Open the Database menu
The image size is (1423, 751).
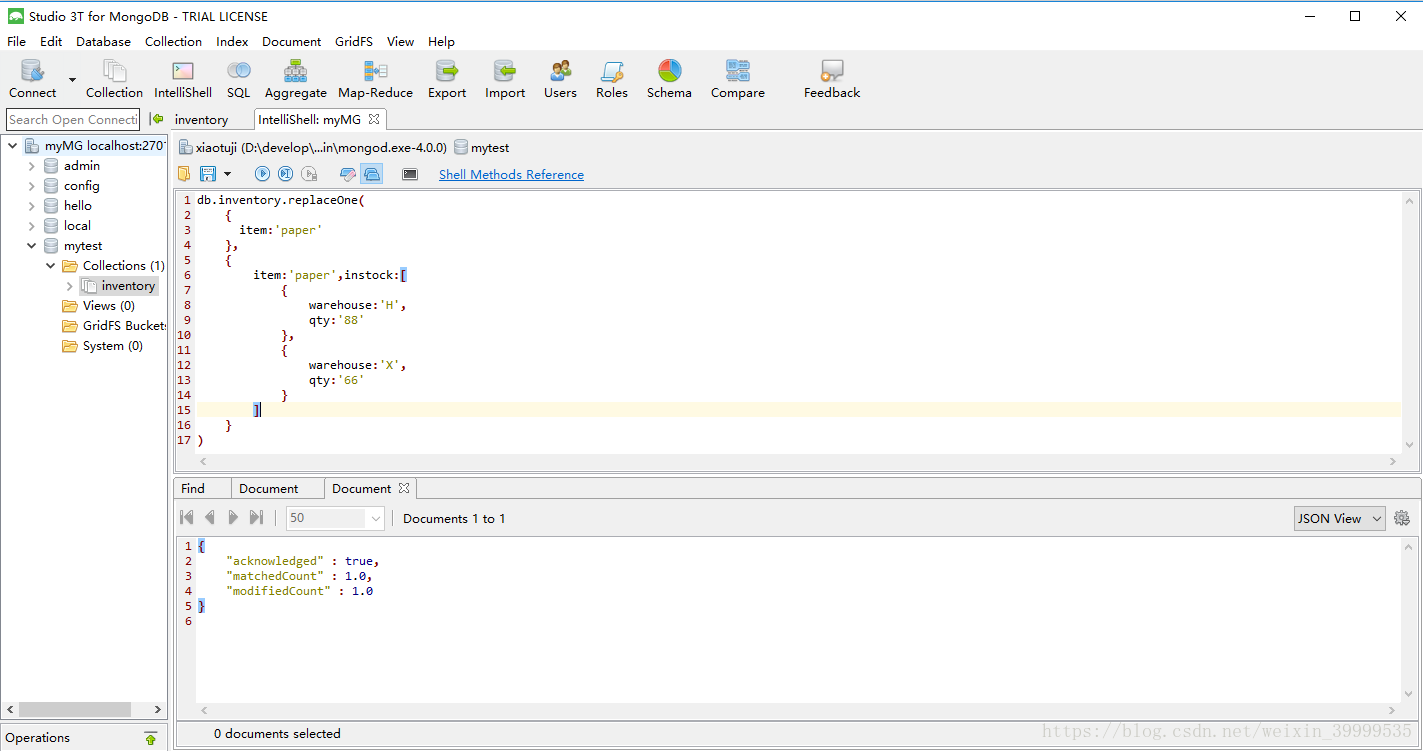point(104,41)
